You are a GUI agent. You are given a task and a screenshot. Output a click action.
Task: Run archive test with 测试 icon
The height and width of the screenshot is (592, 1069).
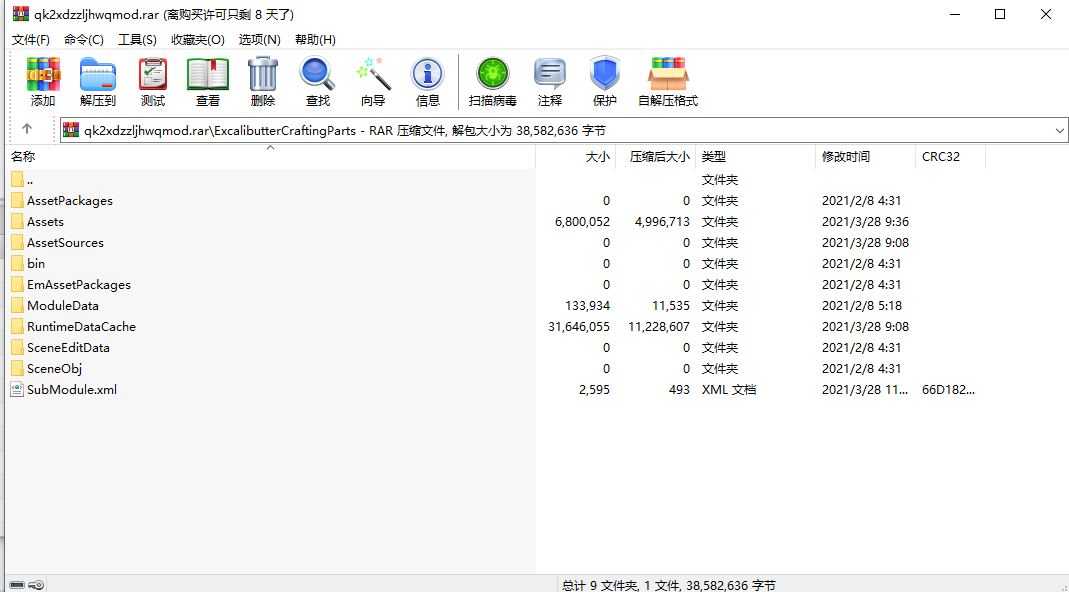153,82
